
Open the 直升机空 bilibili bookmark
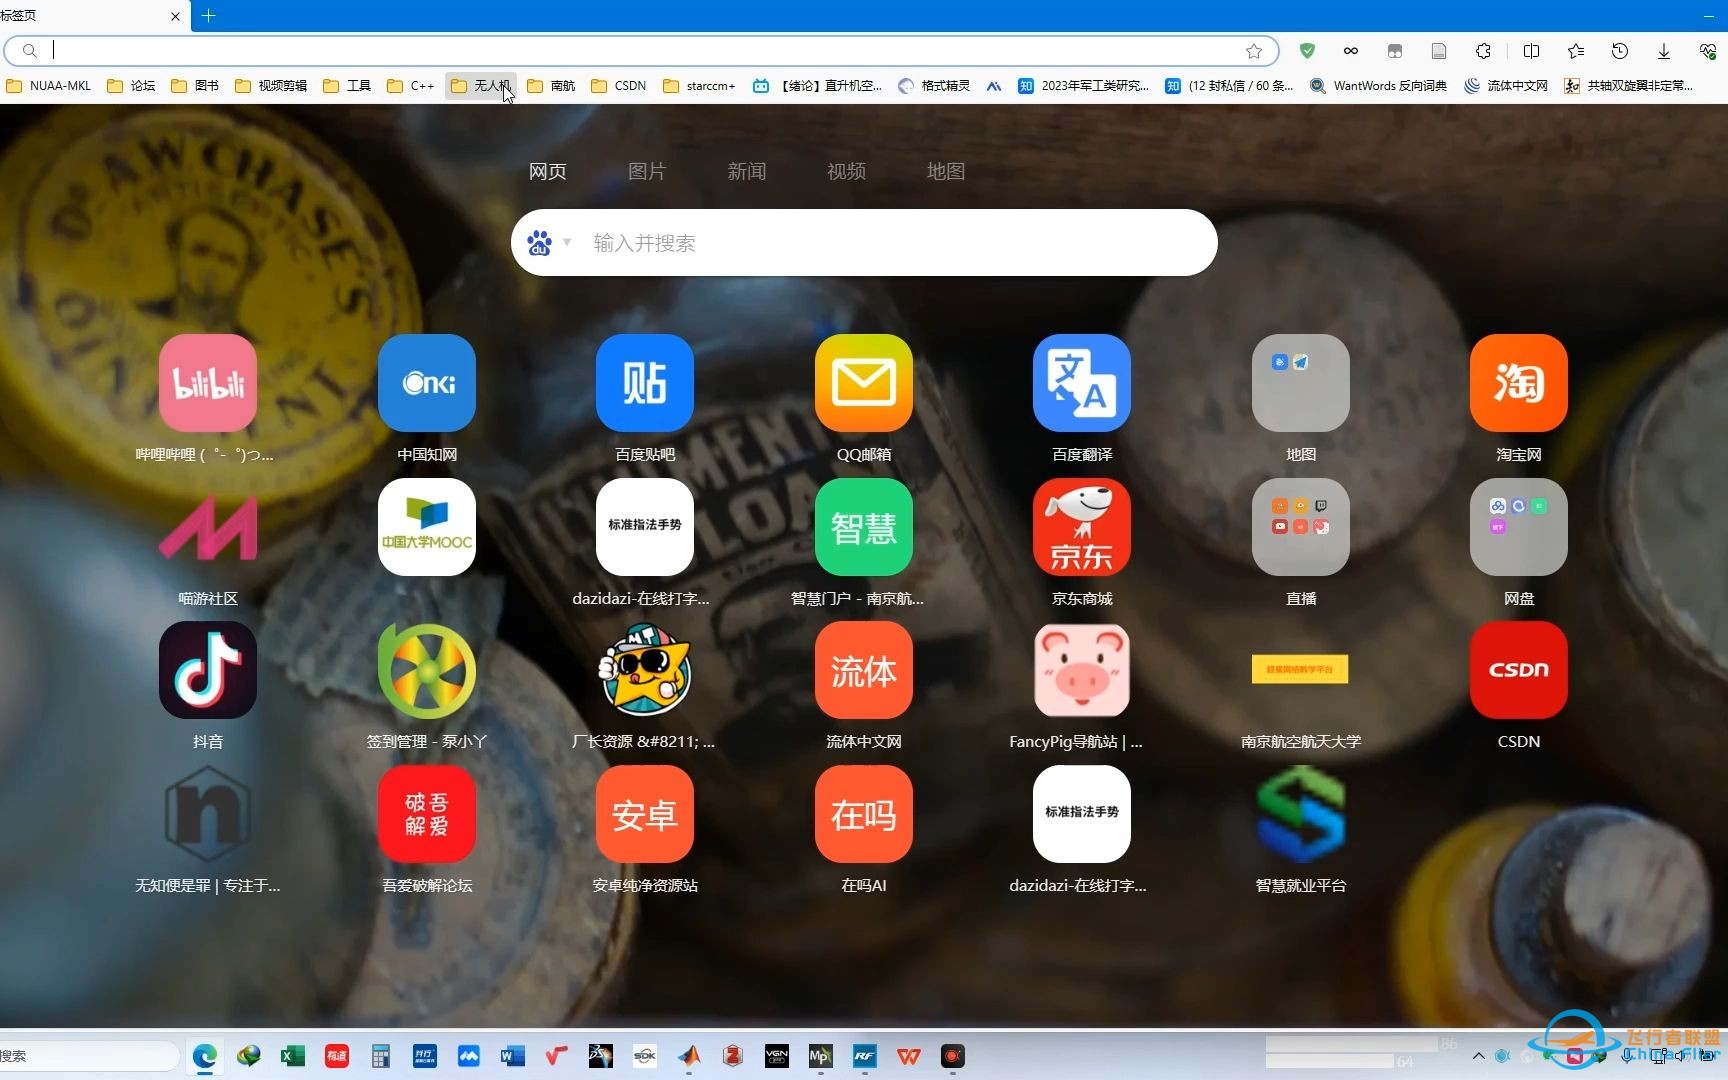tap(818, 86)
